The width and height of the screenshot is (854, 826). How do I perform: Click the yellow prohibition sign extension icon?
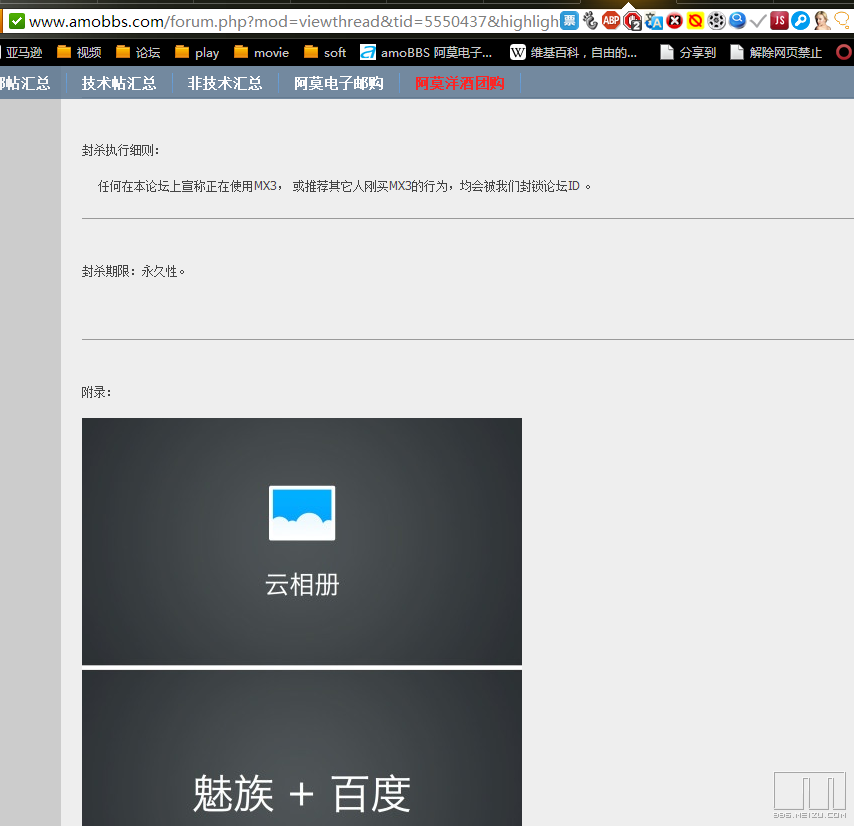[x=695, y=21]
